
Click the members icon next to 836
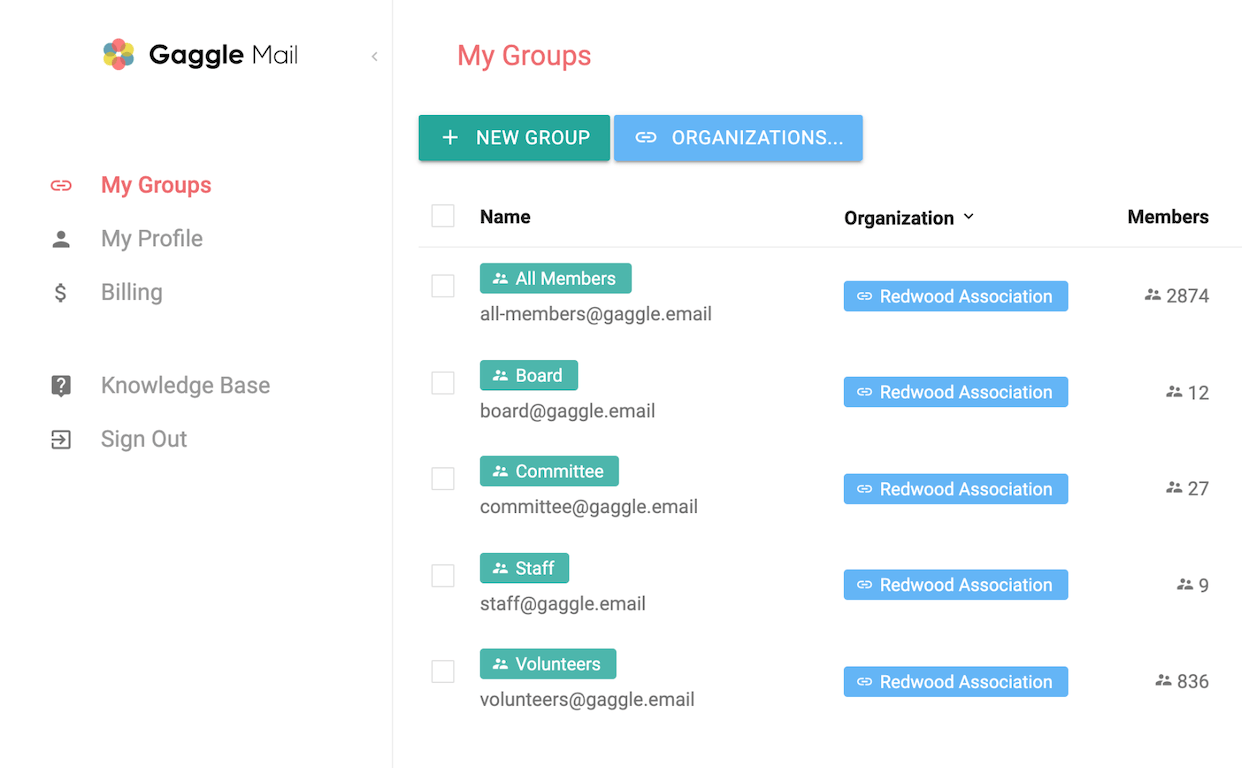1163,680
